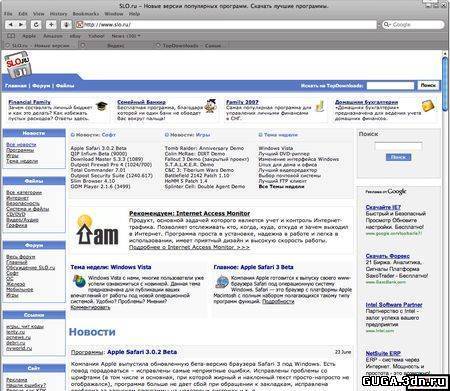
Task: Click the Google search magnifier icon
Action: coord(387,24)
